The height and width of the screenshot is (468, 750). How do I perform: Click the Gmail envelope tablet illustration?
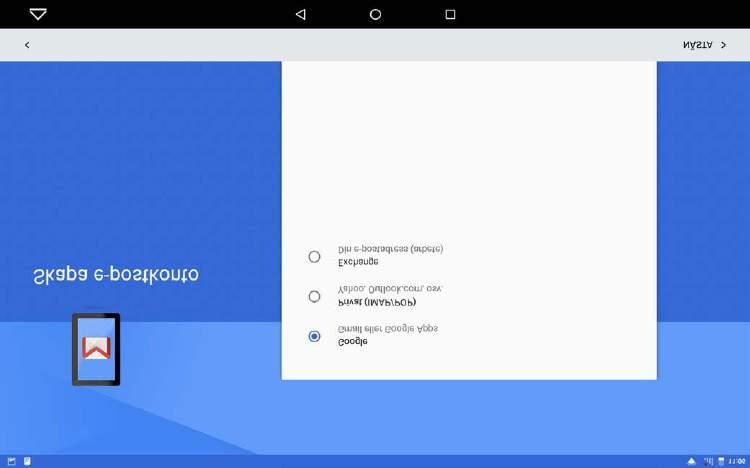96,349
